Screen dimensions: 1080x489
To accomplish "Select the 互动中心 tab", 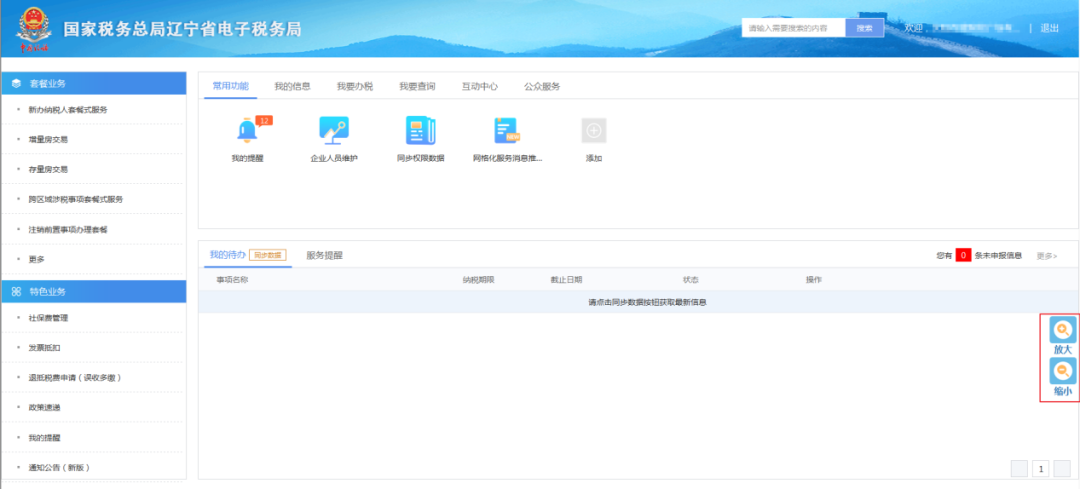I will (479, 86).
